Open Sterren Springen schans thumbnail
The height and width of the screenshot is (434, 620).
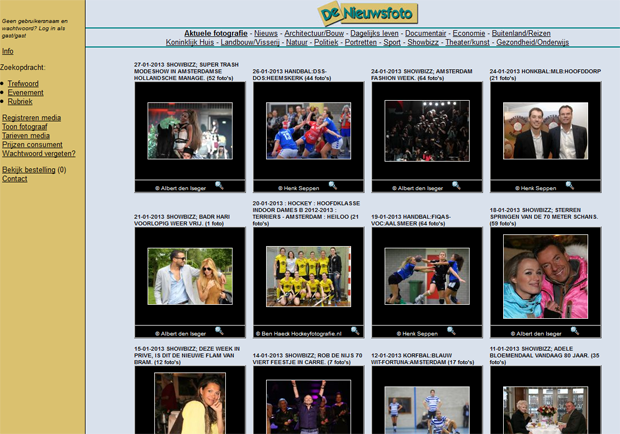[x=545, y=276]
